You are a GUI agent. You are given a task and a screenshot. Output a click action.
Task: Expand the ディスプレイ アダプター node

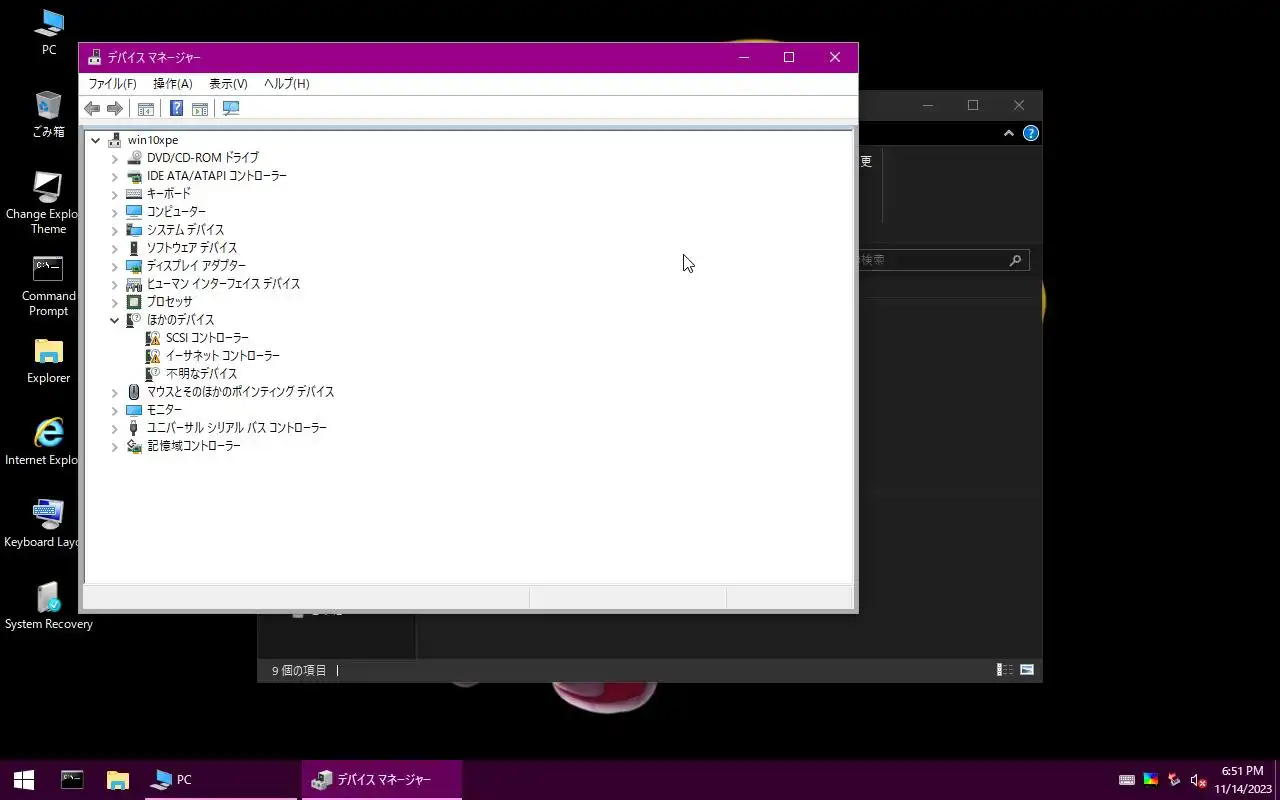pyautogui.click(x=114, y=266)
